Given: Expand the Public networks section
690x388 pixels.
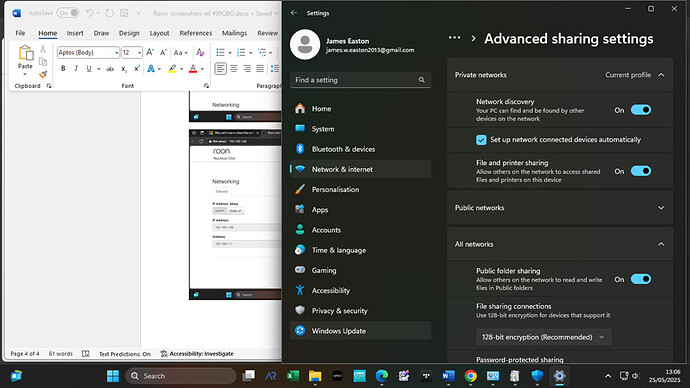Looking at the screenshot, I should 560,208.
